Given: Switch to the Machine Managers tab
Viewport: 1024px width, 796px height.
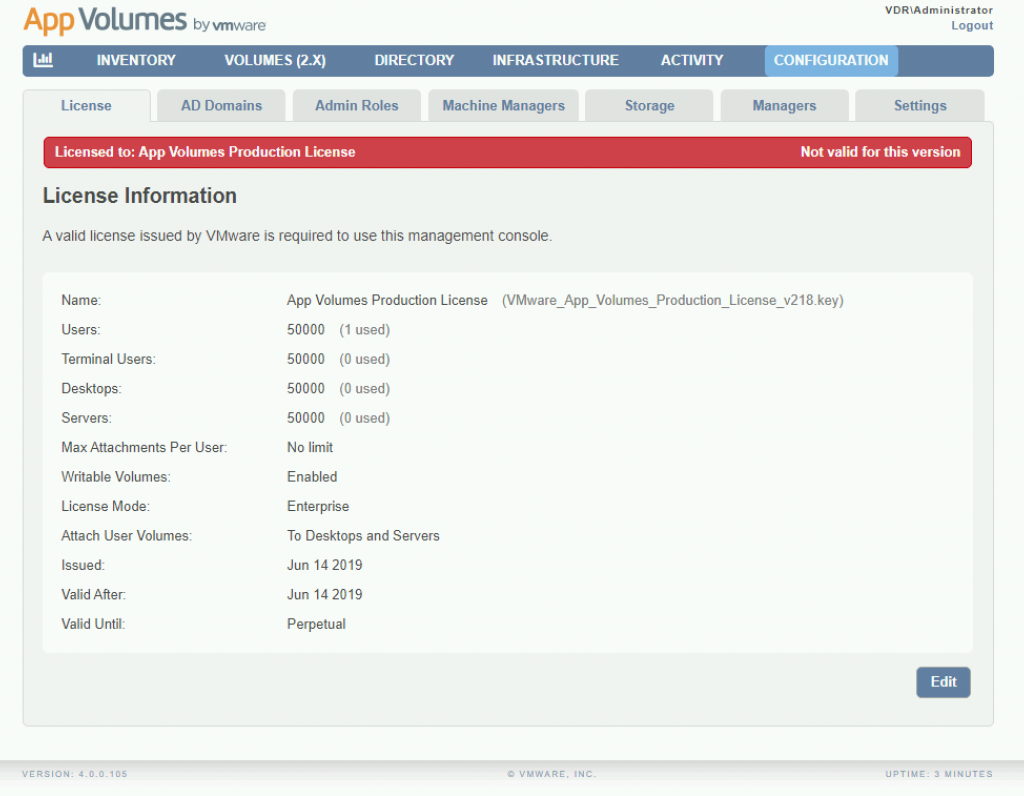Looking at the screenshot, I should click(x=503, y=105).
